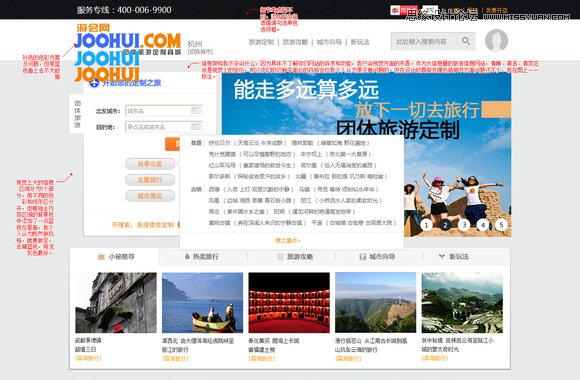Click the 当季出发 pill button

[150, 164]
